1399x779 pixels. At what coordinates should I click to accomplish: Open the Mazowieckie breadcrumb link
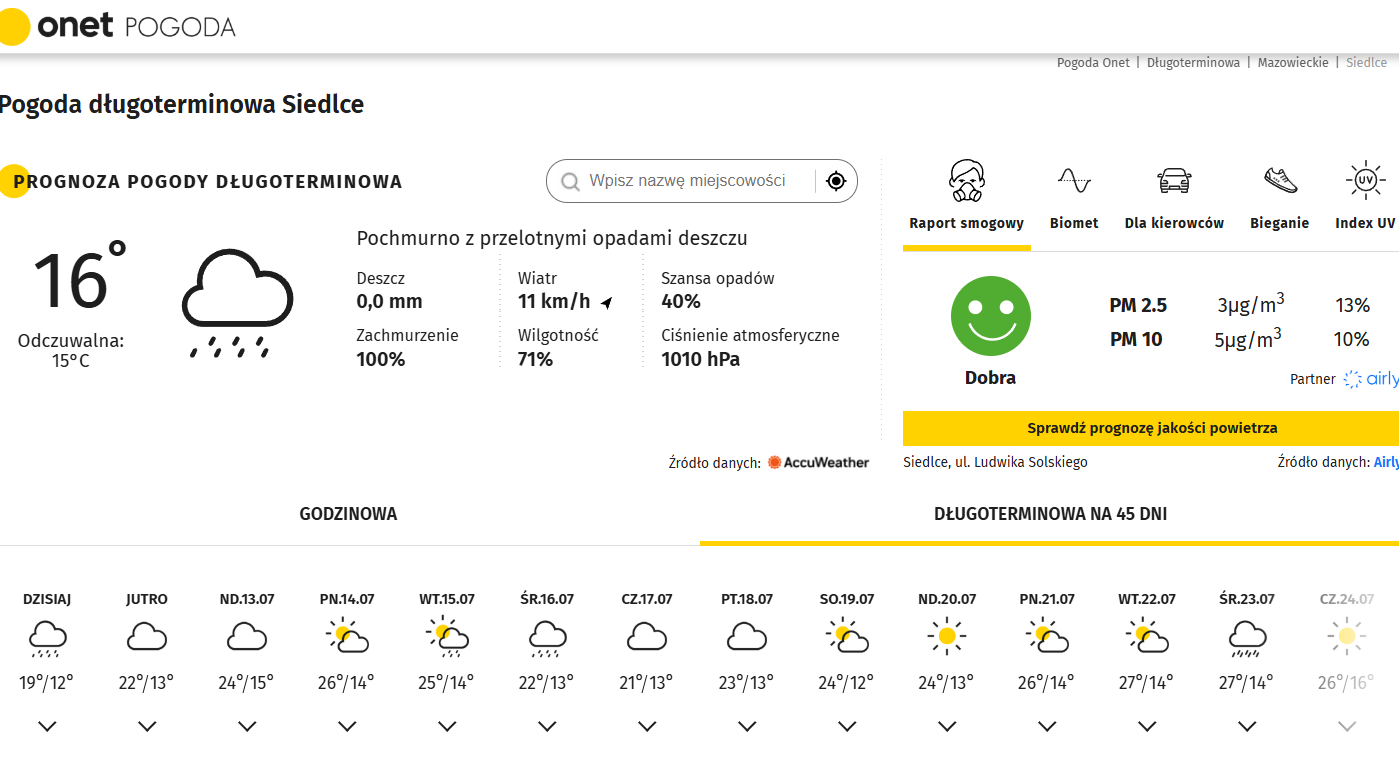1293,62
